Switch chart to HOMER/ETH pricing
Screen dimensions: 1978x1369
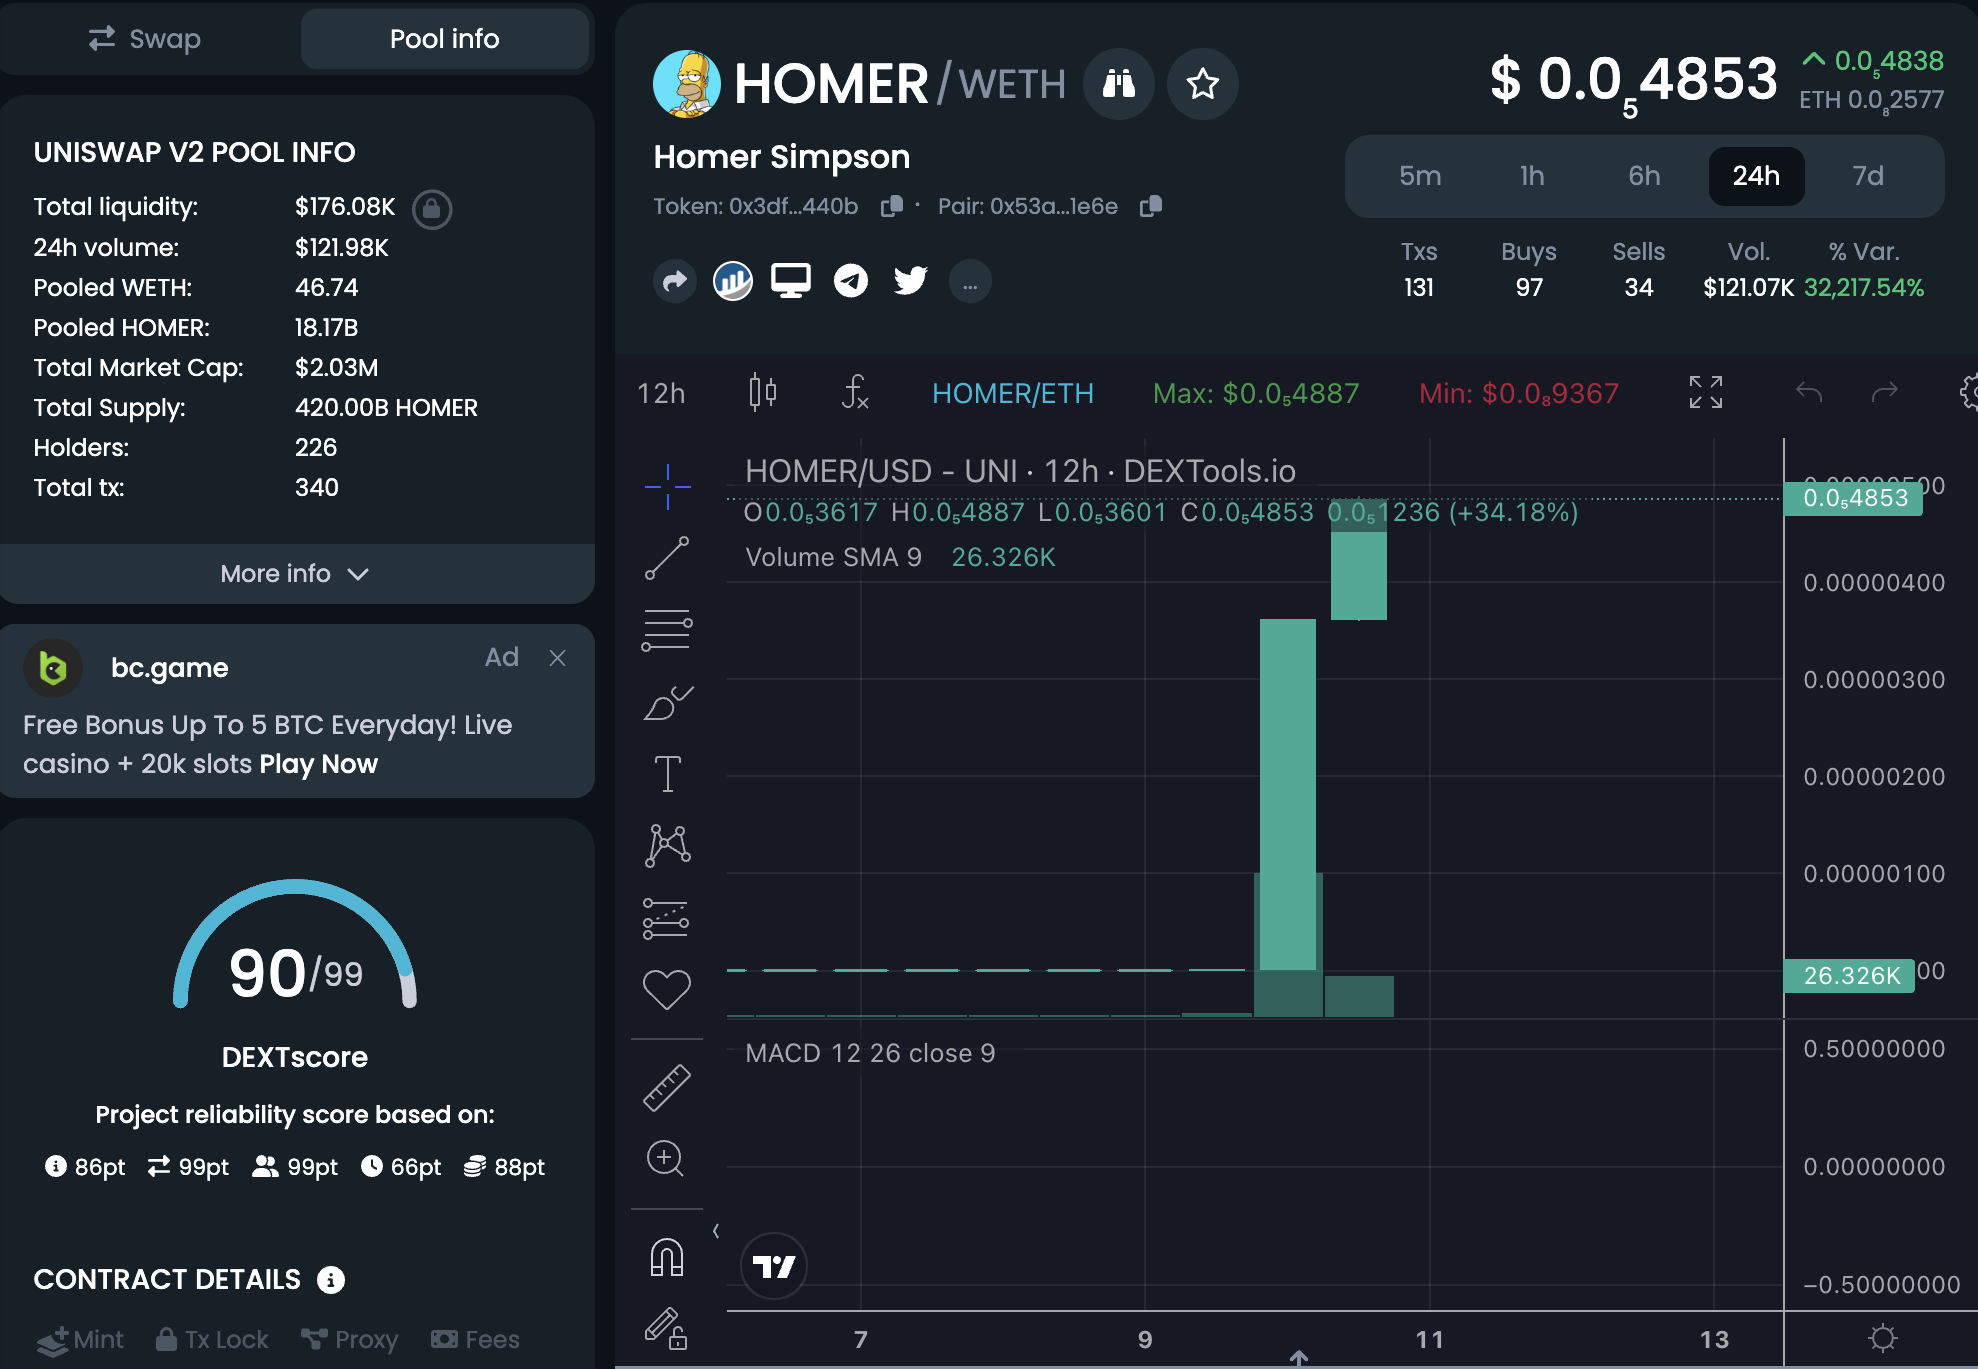coord(1013,393)
